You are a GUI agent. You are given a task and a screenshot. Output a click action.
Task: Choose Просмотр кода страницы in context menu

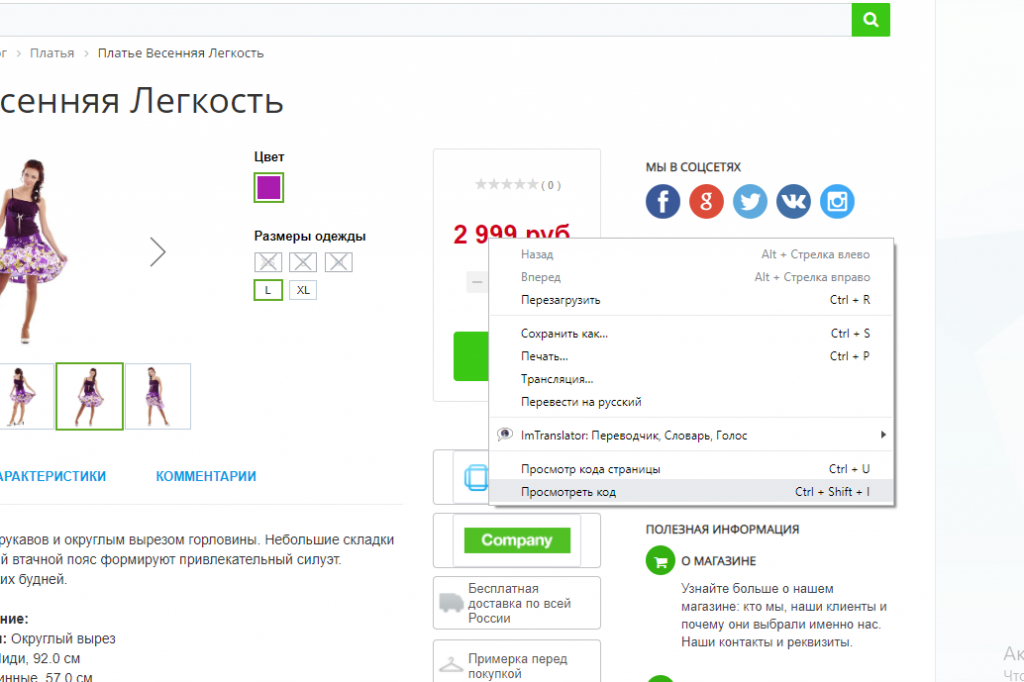[x=691, y=469]
